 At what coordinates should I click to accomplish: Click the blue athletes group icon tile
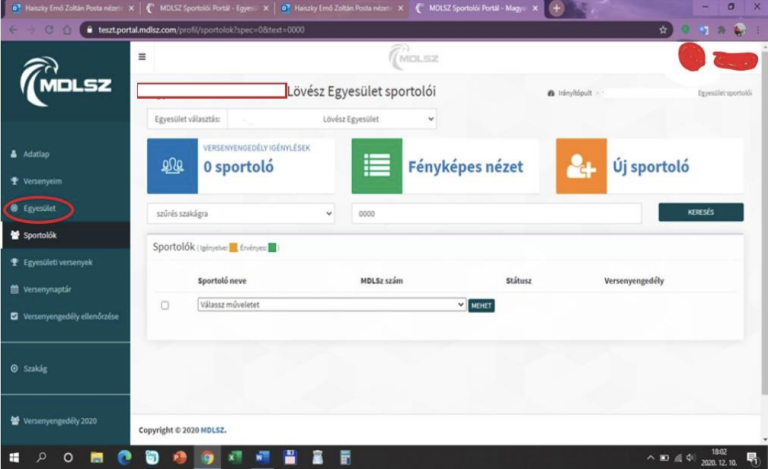tap(172, 166)
